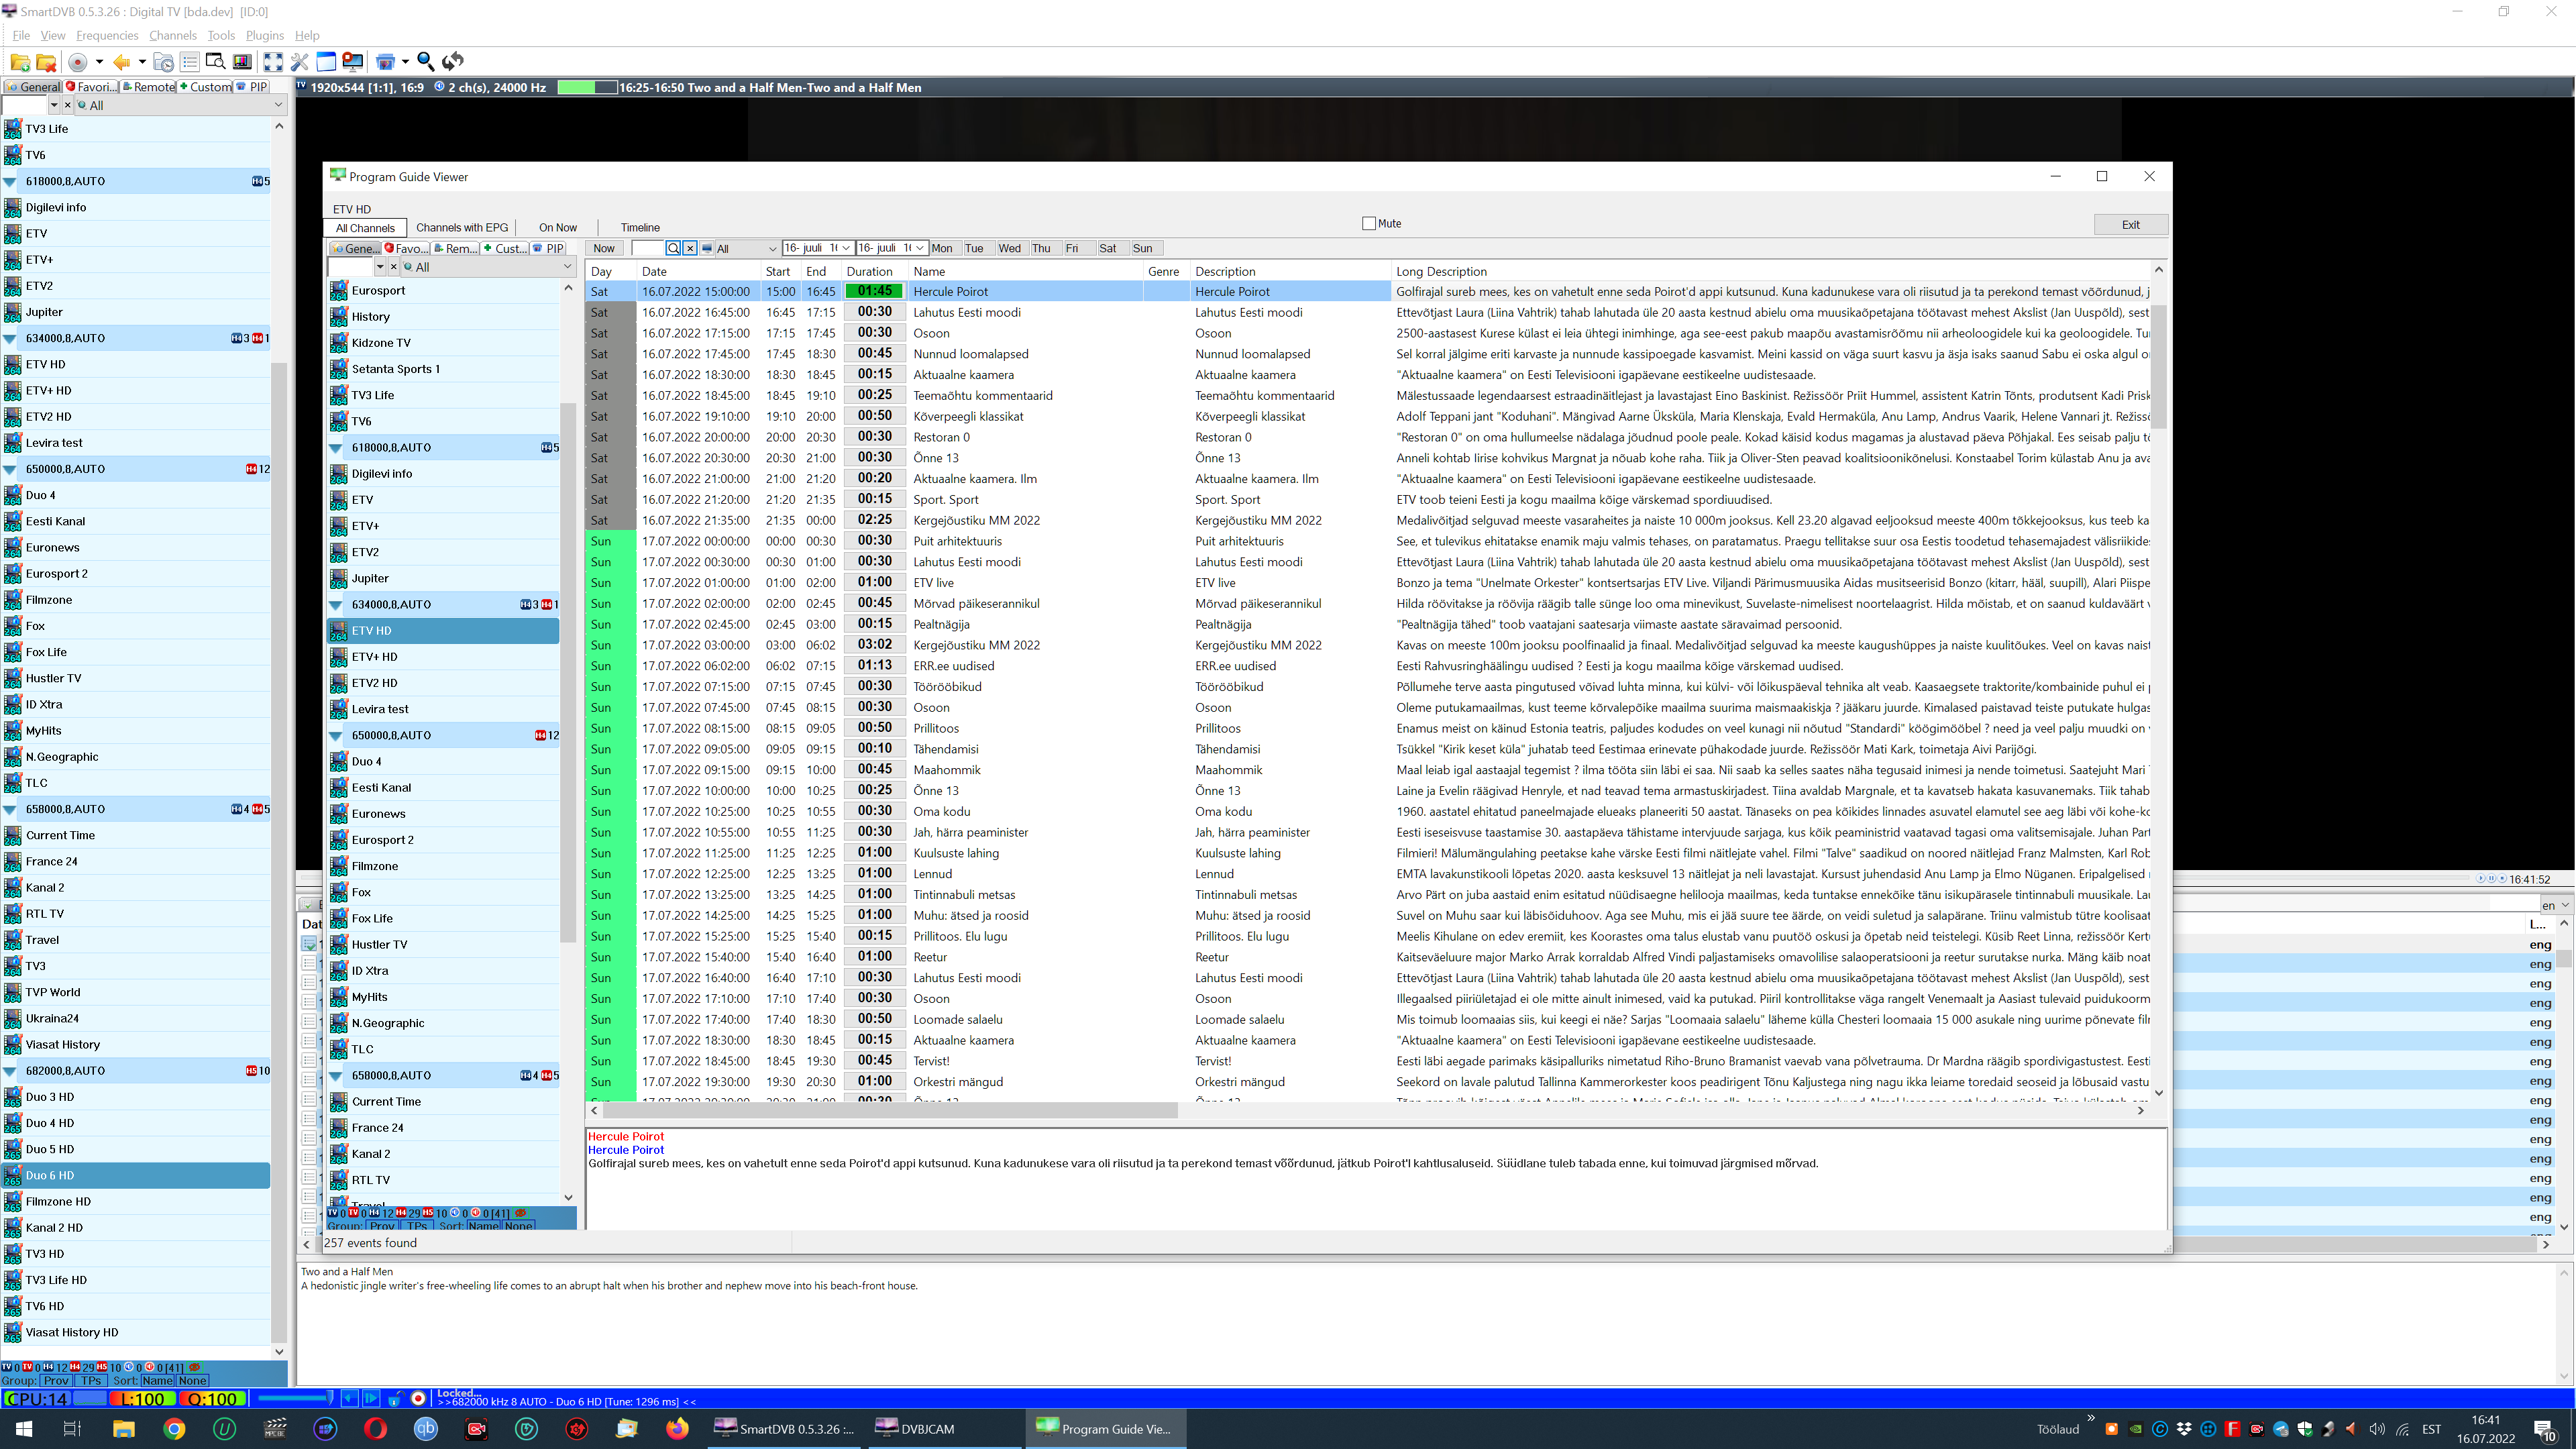The height and width of the screenshot is (1449, 2576).
Task: Click the search icon in Program Guide filter bar
Action: coord(673,248)
